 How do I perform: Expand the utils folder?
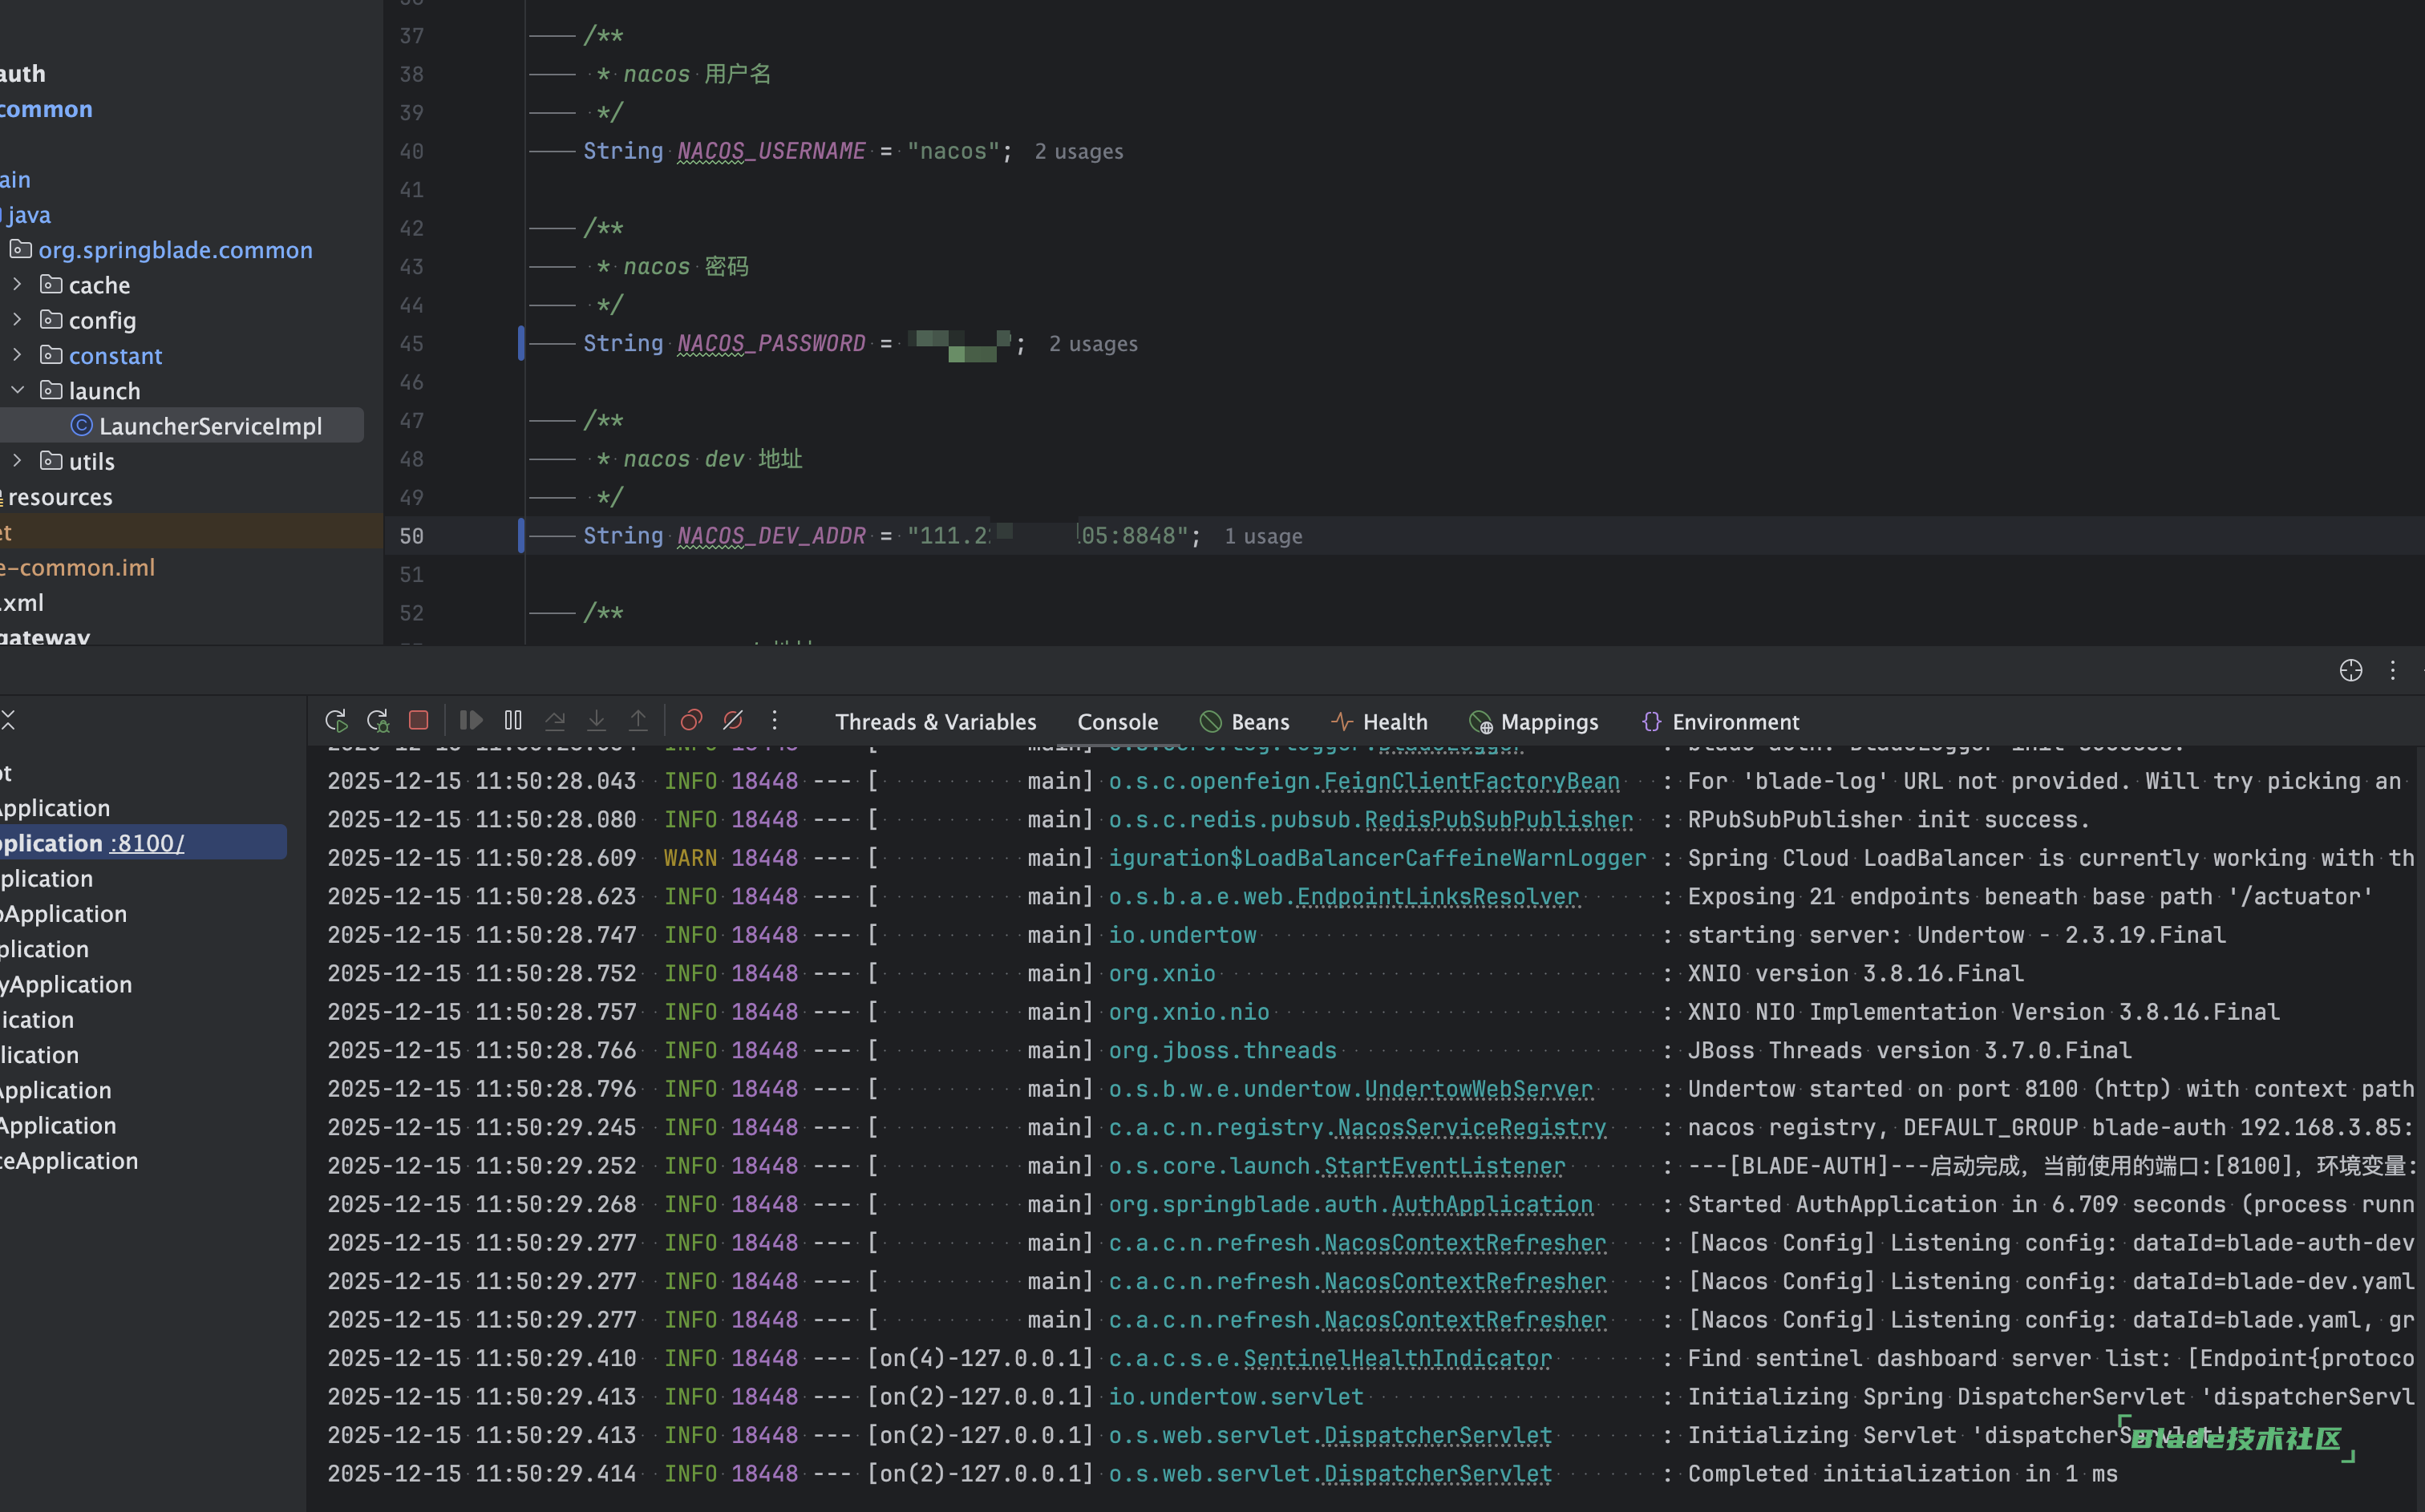tap(17, 461)
